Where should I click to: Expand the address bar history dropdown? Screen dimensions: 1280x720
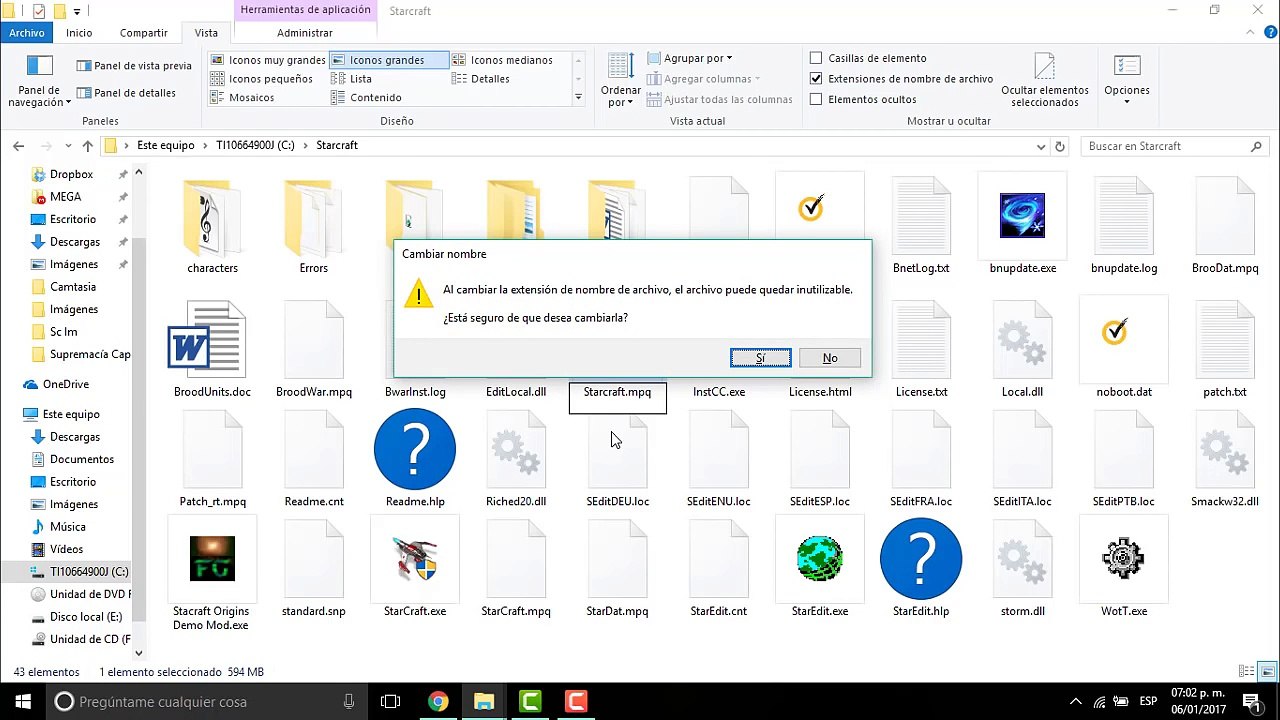tap(1041, 146)
